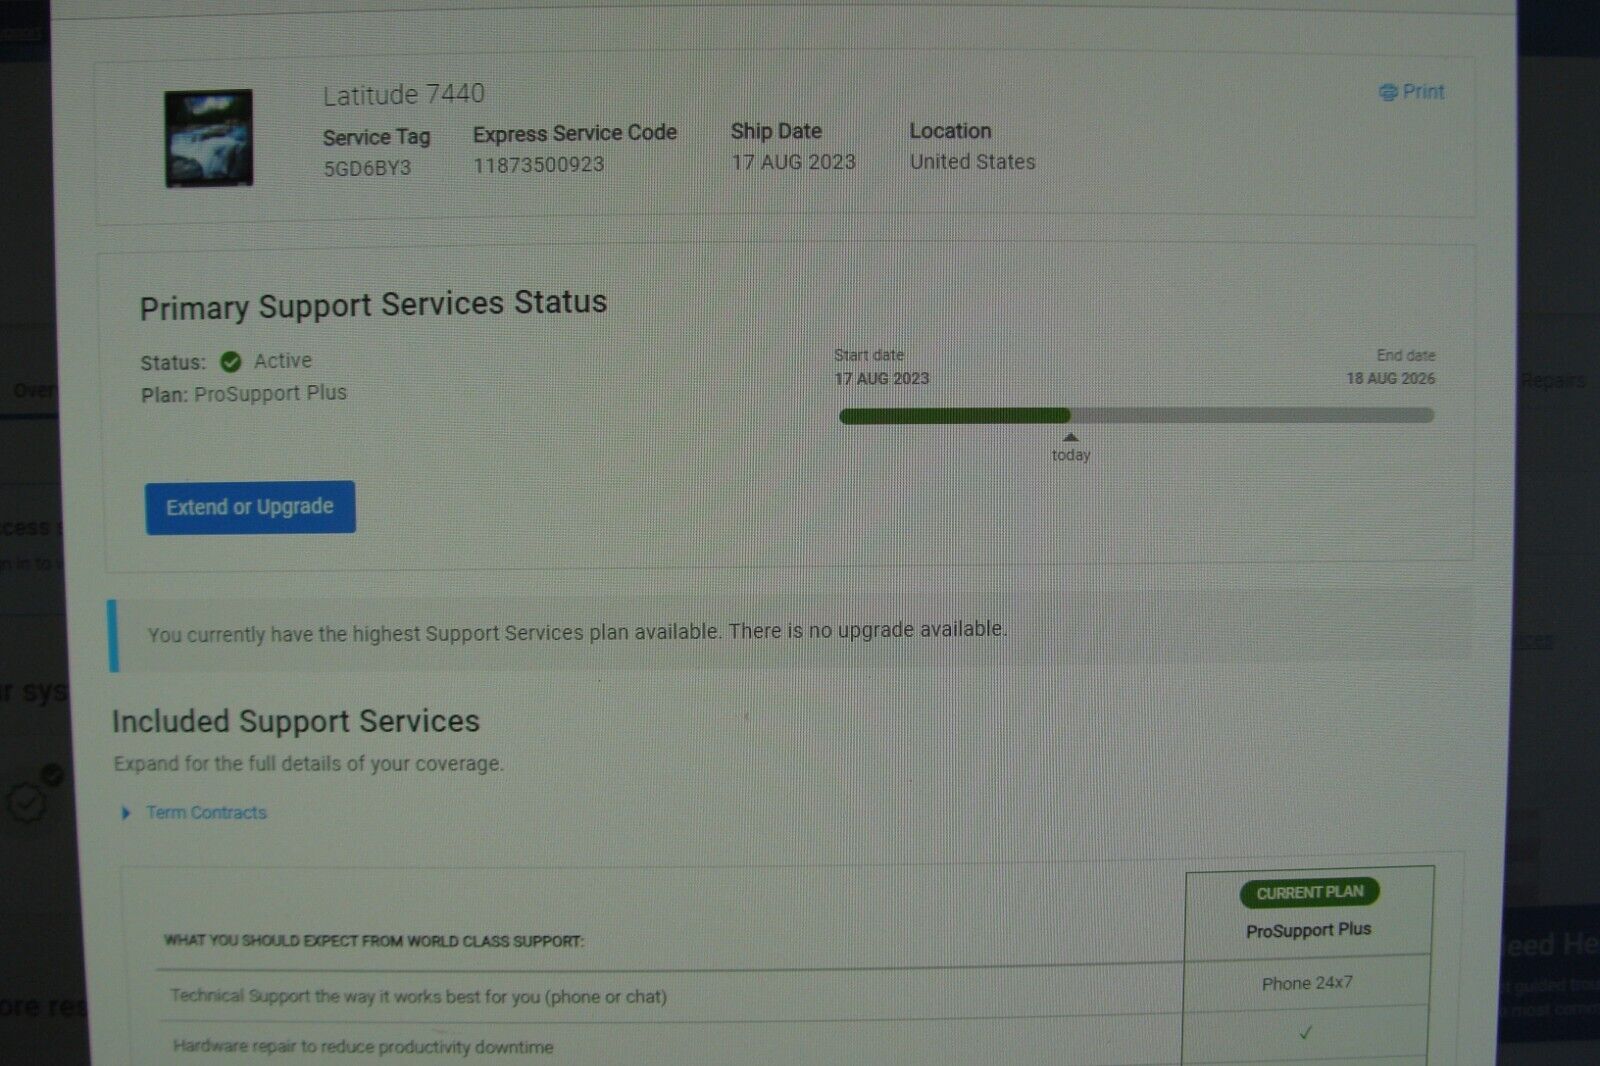The height and width of the screenshot is (1066, 1600).
Task: Click the no upgrade available notice
Action: [790, 634]
